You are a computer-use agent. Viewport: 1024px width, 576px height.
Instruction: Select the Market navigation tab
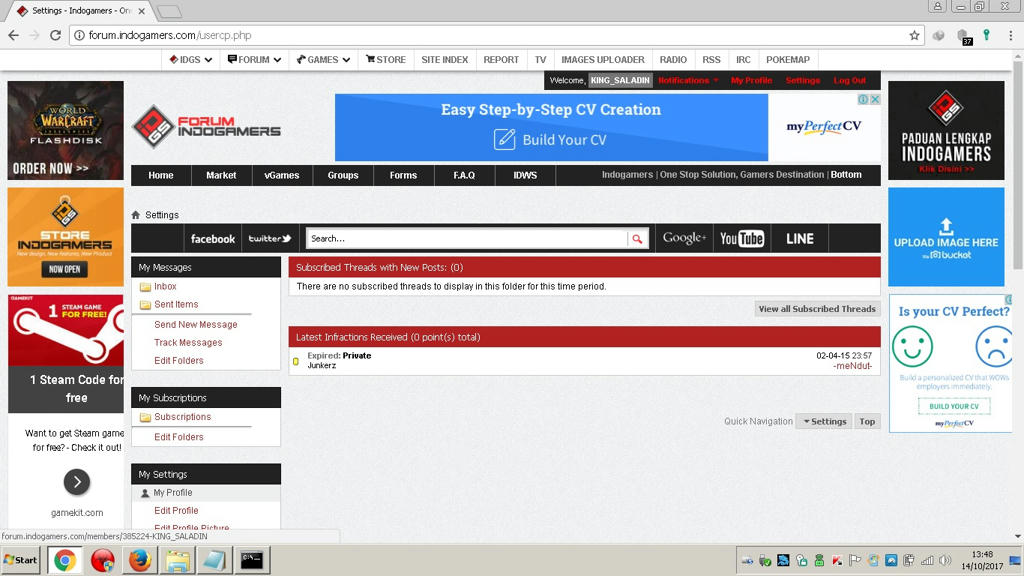pos(221,175)
